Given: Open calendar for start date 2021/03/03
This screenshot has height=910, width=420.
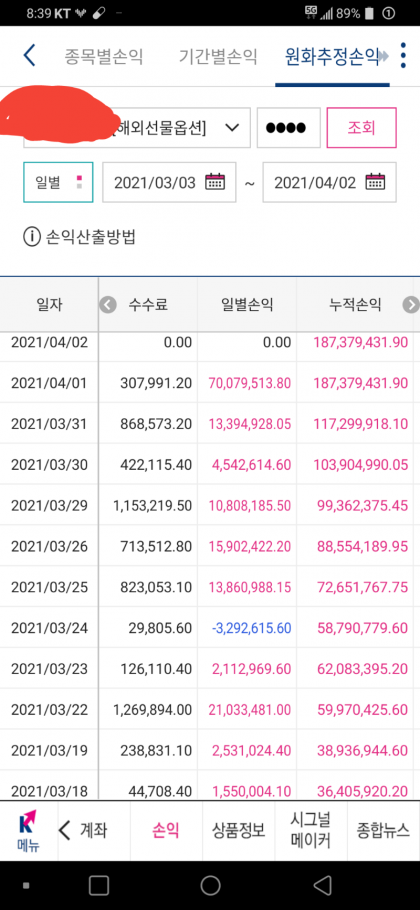Looking at the screenshot, I should (215, 182).
